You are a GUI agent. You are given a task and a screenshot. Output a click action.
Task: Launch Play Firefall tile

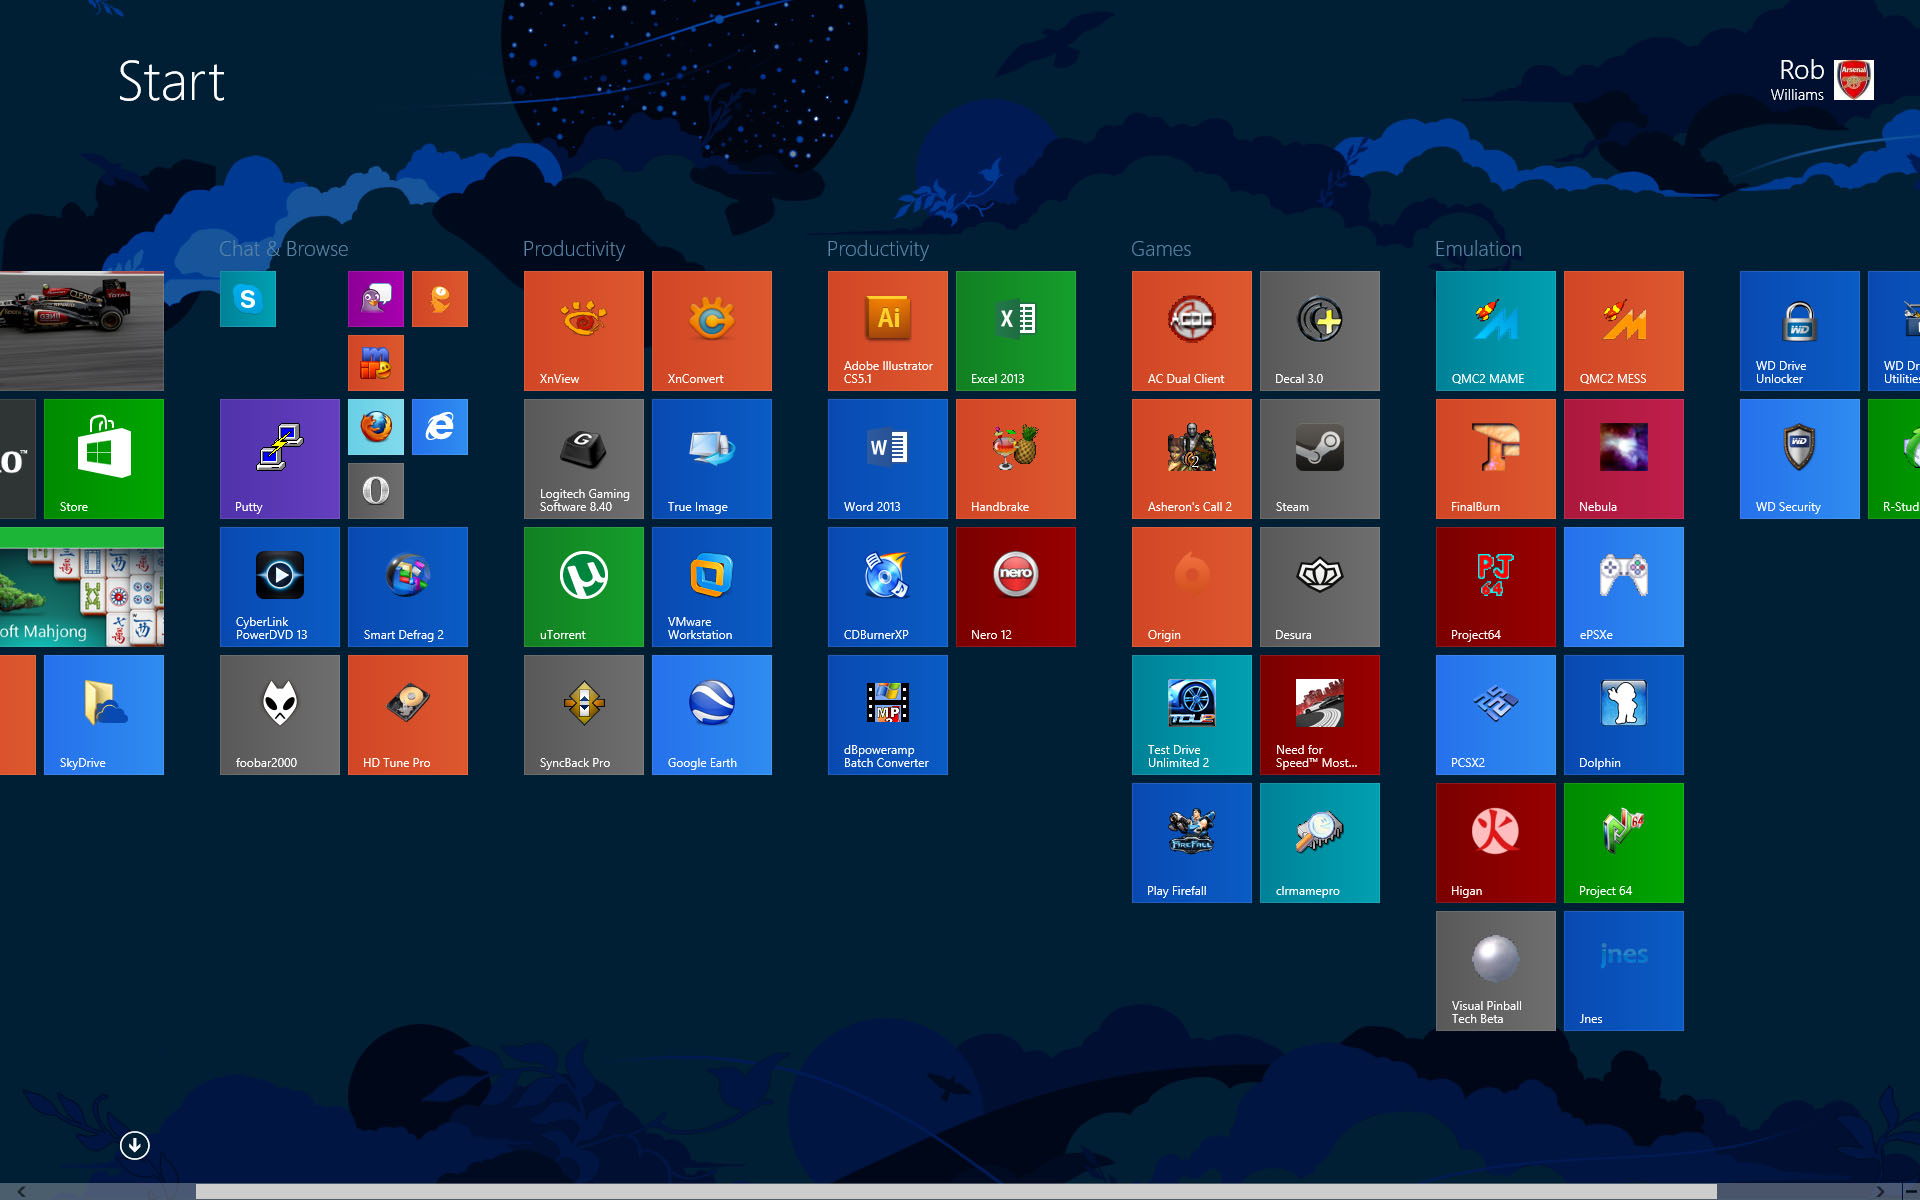pos(1192,843)
